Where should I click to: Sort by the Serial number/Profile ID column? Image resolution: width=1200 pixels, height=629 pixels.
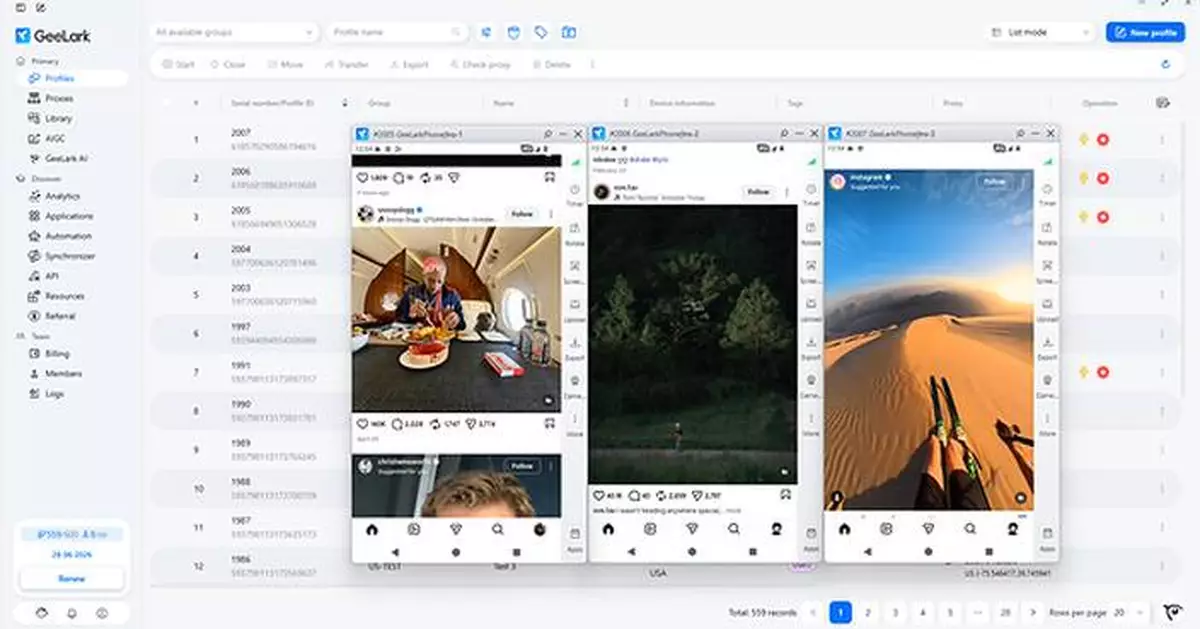tap(345, 103)
